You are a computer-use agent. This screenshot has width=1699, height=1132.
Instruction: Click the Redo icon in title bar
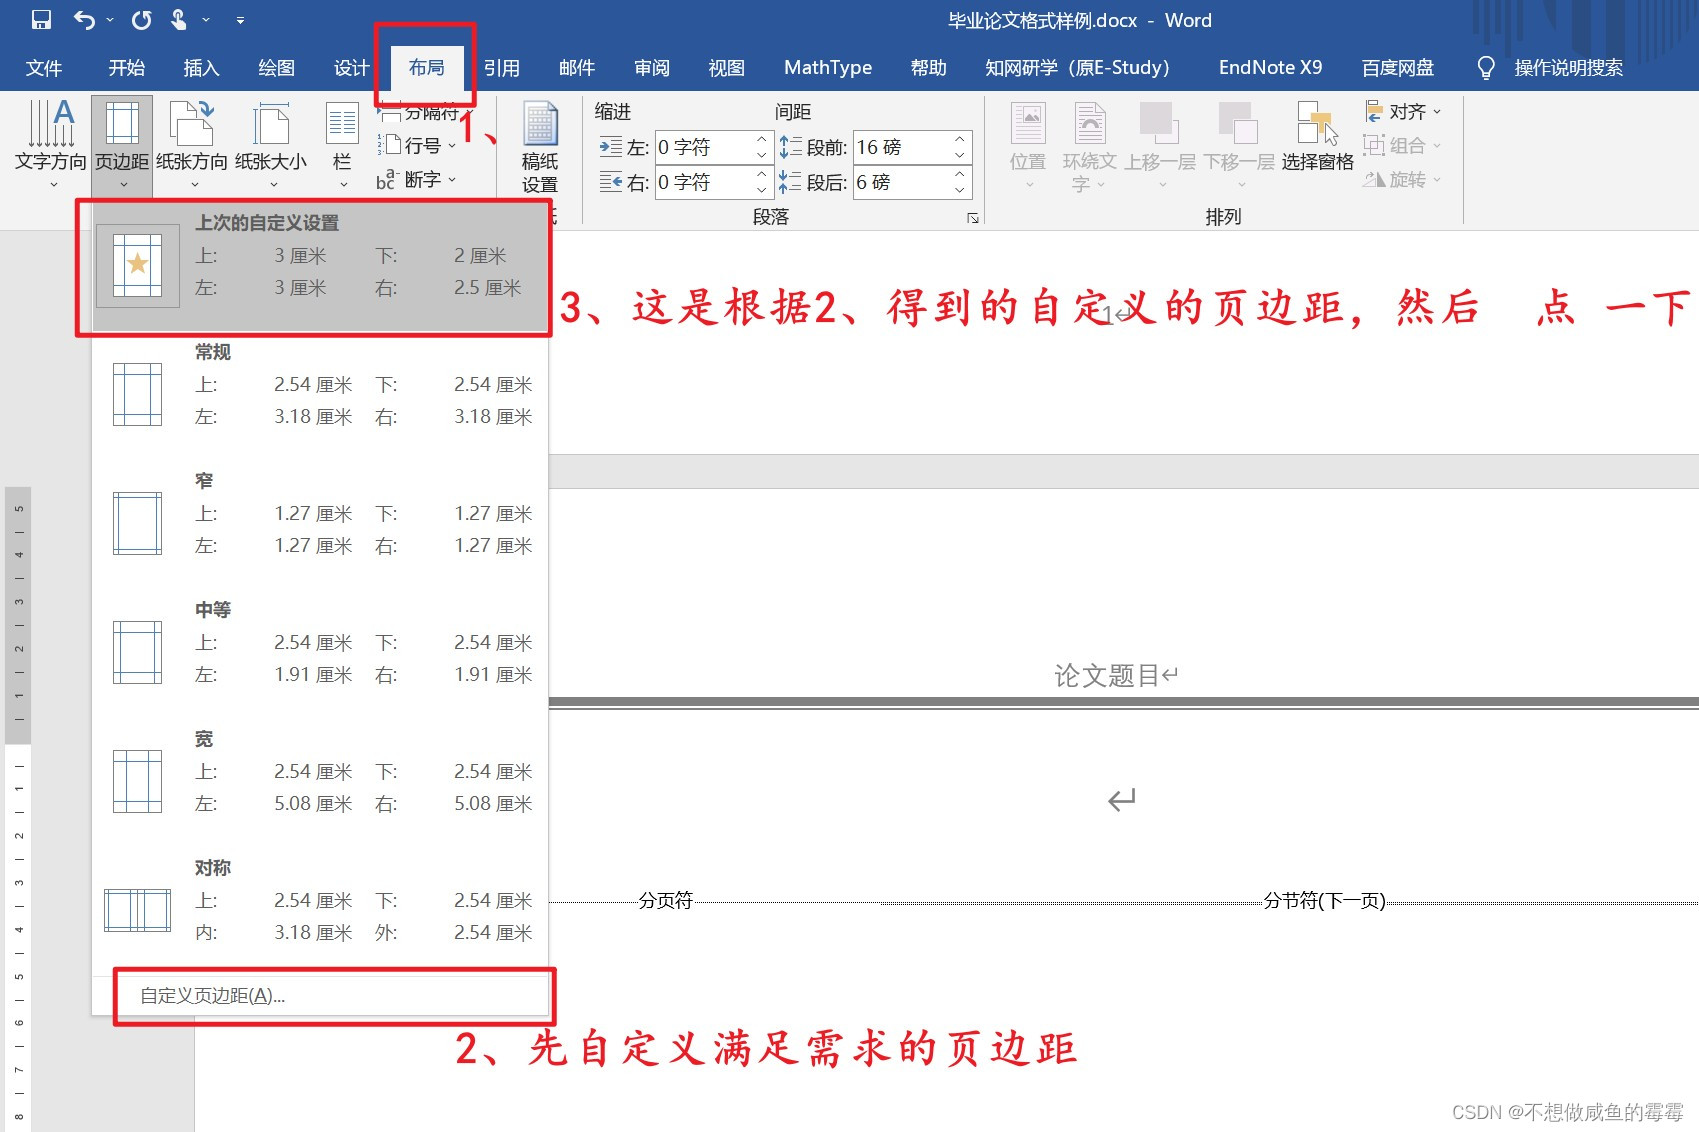click(x=142, y=20)
